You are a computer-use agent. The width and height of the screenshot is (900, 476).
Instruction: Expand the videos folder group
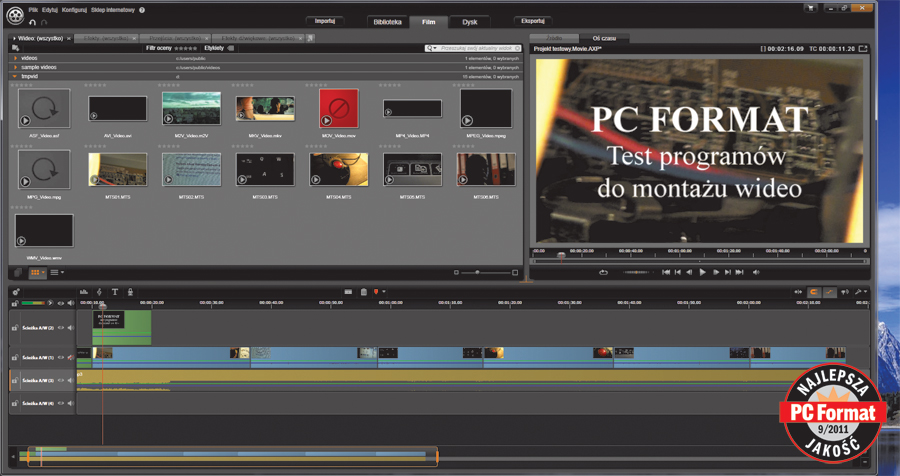pos(15,59)
